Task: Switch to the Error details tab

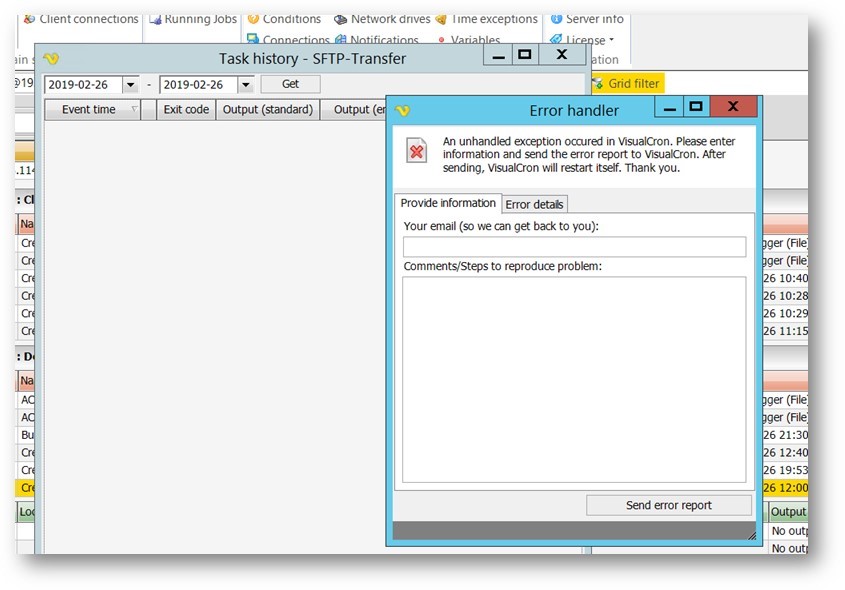Action: click(534, 204)
